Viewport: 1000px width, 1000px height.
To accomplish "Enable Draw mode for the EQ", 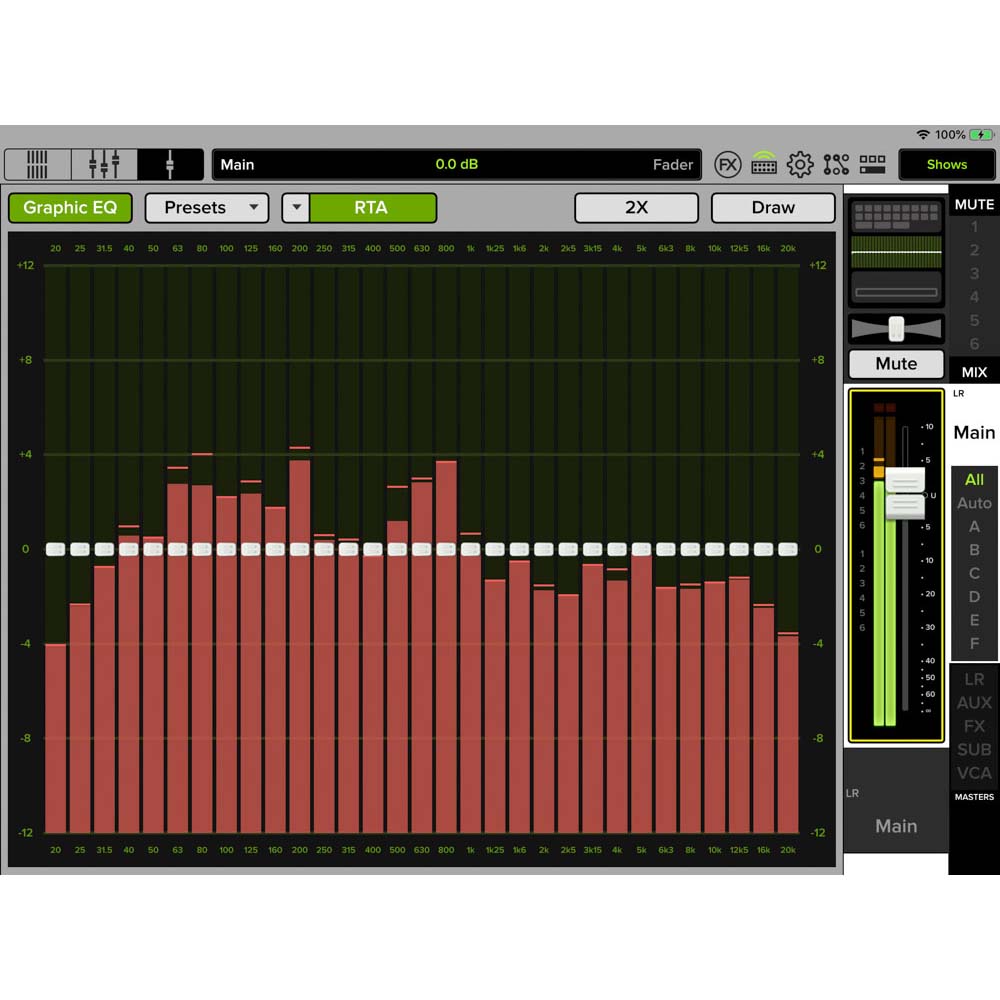I will [x=773, y=208].
